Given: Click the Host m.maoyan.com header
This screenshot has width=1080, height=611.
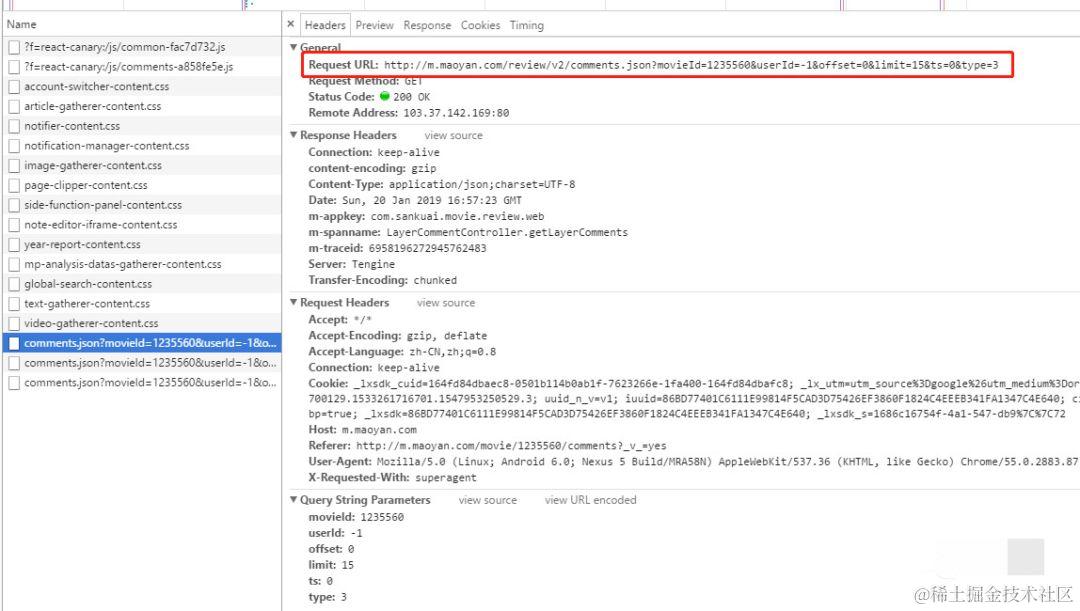Looking at the screenshot, I should (x=362, y=430).
